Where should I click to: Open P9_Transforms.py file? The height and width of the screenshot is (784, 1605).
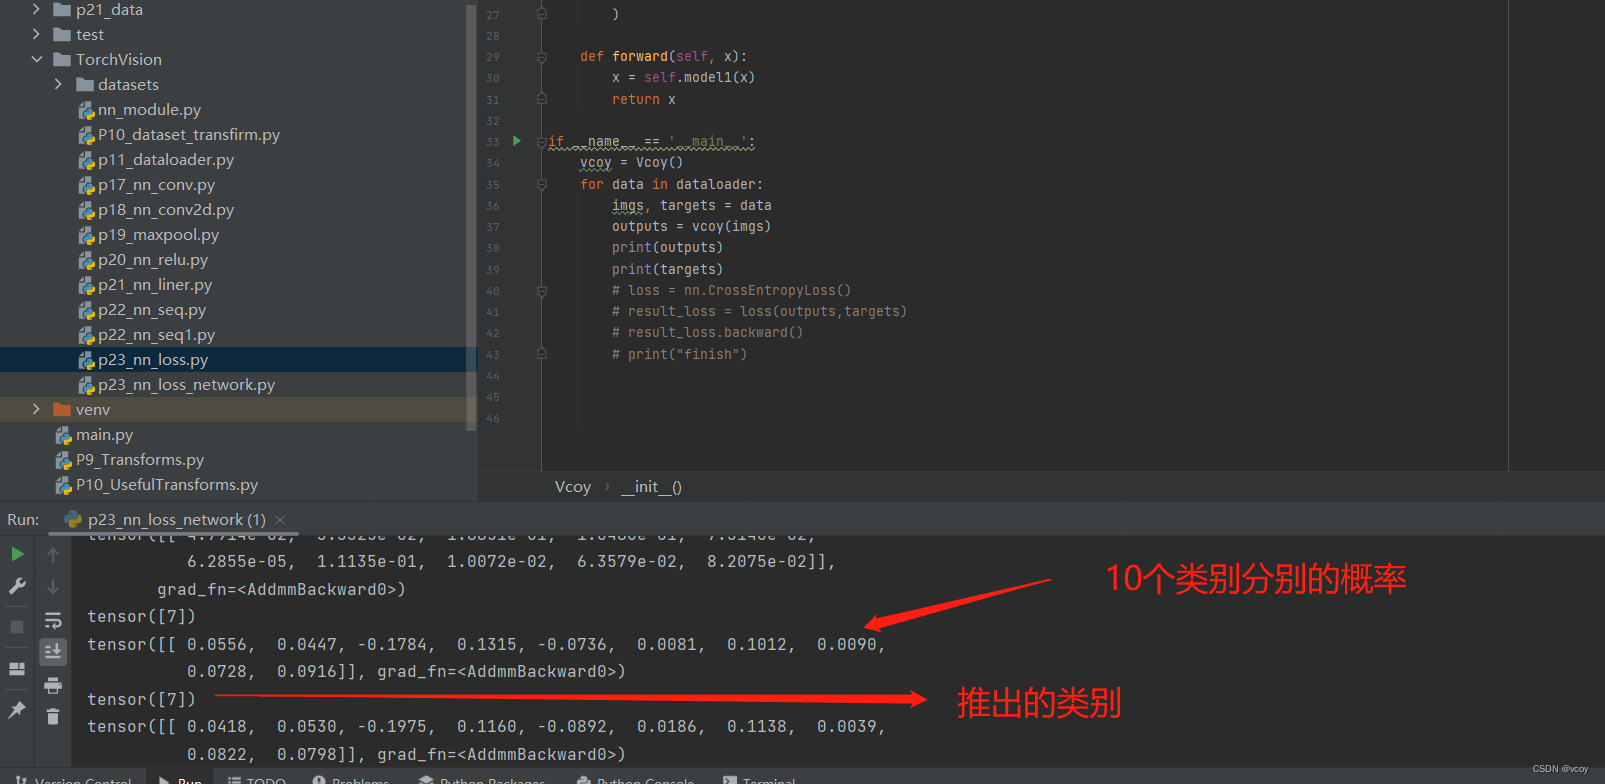tap(140, 459)
